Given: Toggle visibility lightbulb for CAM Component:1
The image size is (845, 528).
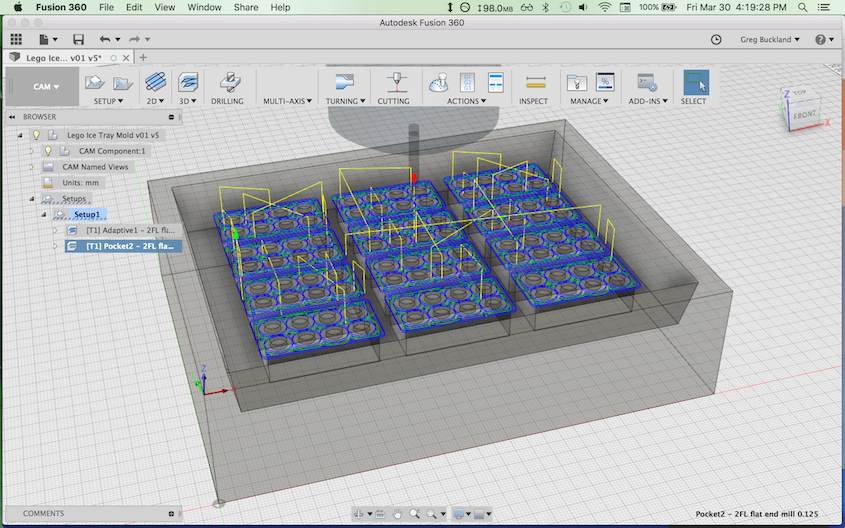Looking at the screenshot, I should 48,151.
